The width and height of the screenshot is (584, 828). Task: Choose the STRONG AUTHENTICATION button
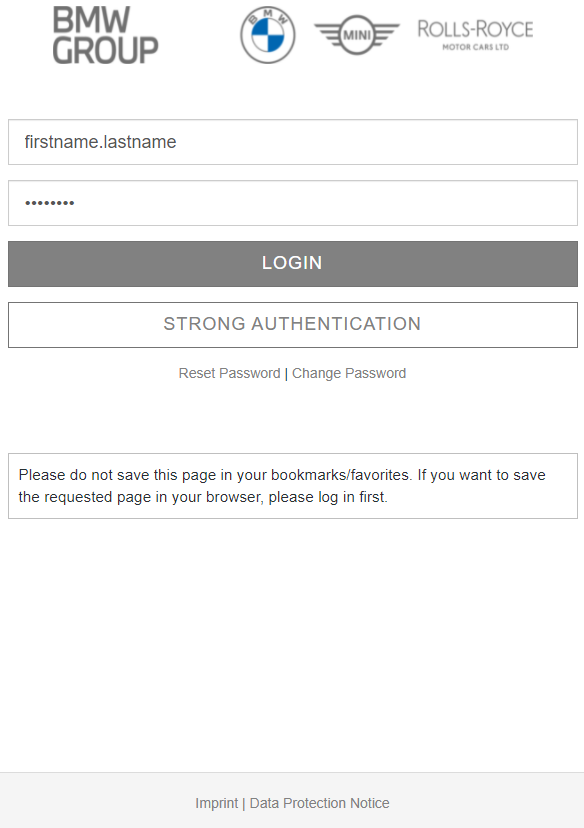[293, 325]
